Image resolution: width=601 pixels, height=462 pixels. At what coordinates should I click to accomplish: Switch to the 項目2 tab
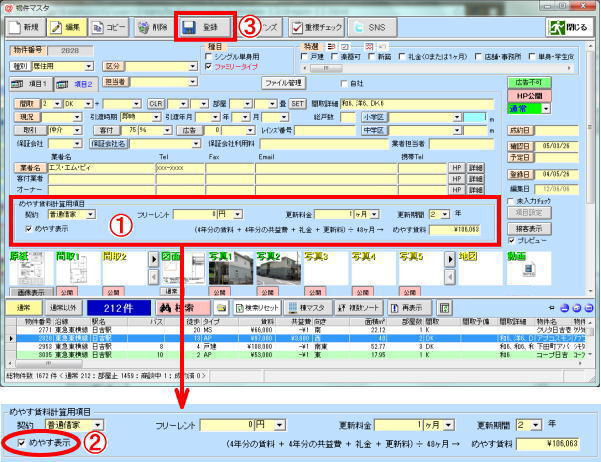76,84
